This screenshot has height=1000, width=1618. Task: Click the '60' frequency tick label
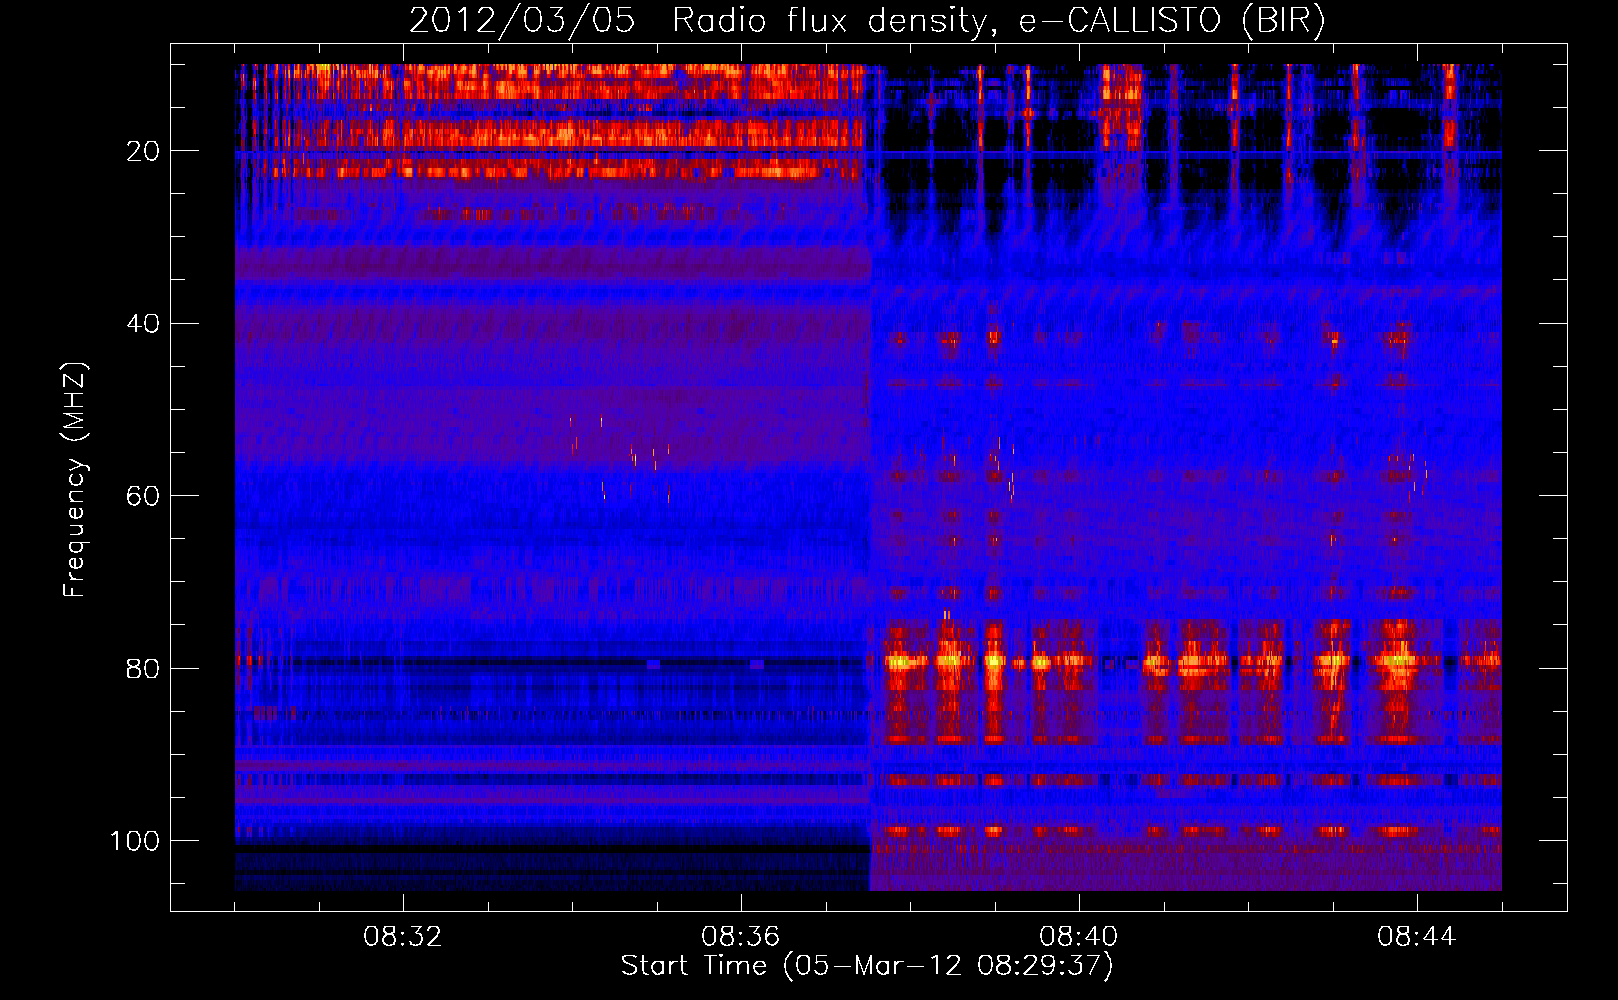pos(143,496)
